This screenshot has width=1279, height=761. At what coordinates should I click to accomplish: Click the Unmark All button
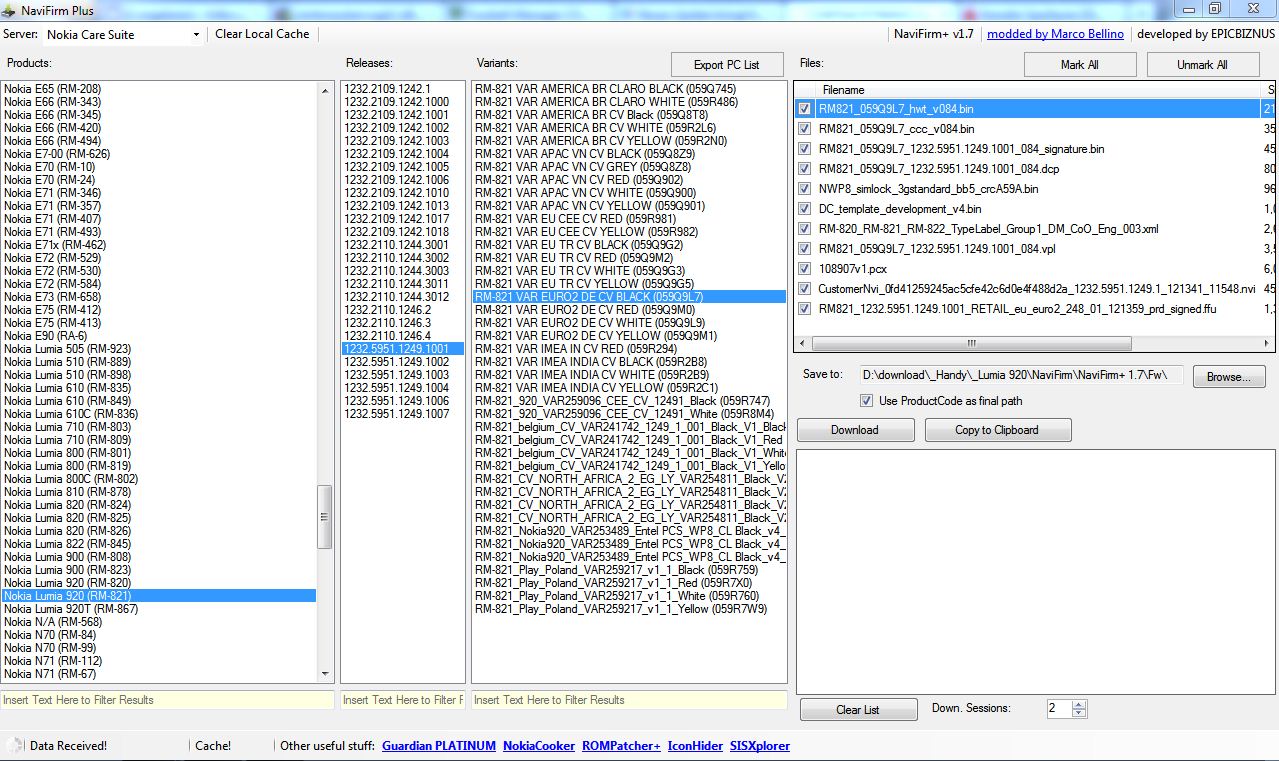point(1201,65)
